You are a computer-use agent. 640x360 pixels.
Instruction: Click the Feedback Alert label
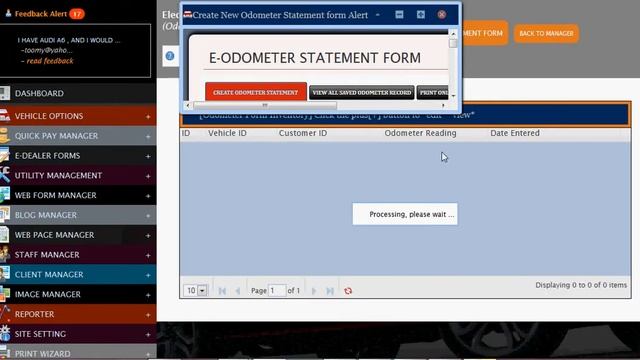40,13
